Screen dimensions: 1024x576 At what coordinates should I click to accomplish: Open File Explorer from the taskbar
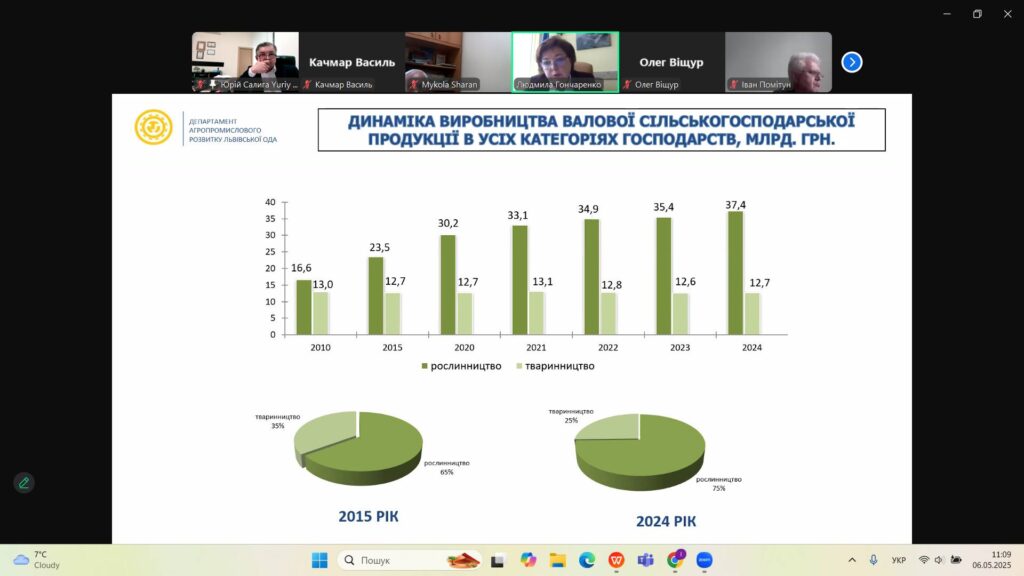click(558, 560)
